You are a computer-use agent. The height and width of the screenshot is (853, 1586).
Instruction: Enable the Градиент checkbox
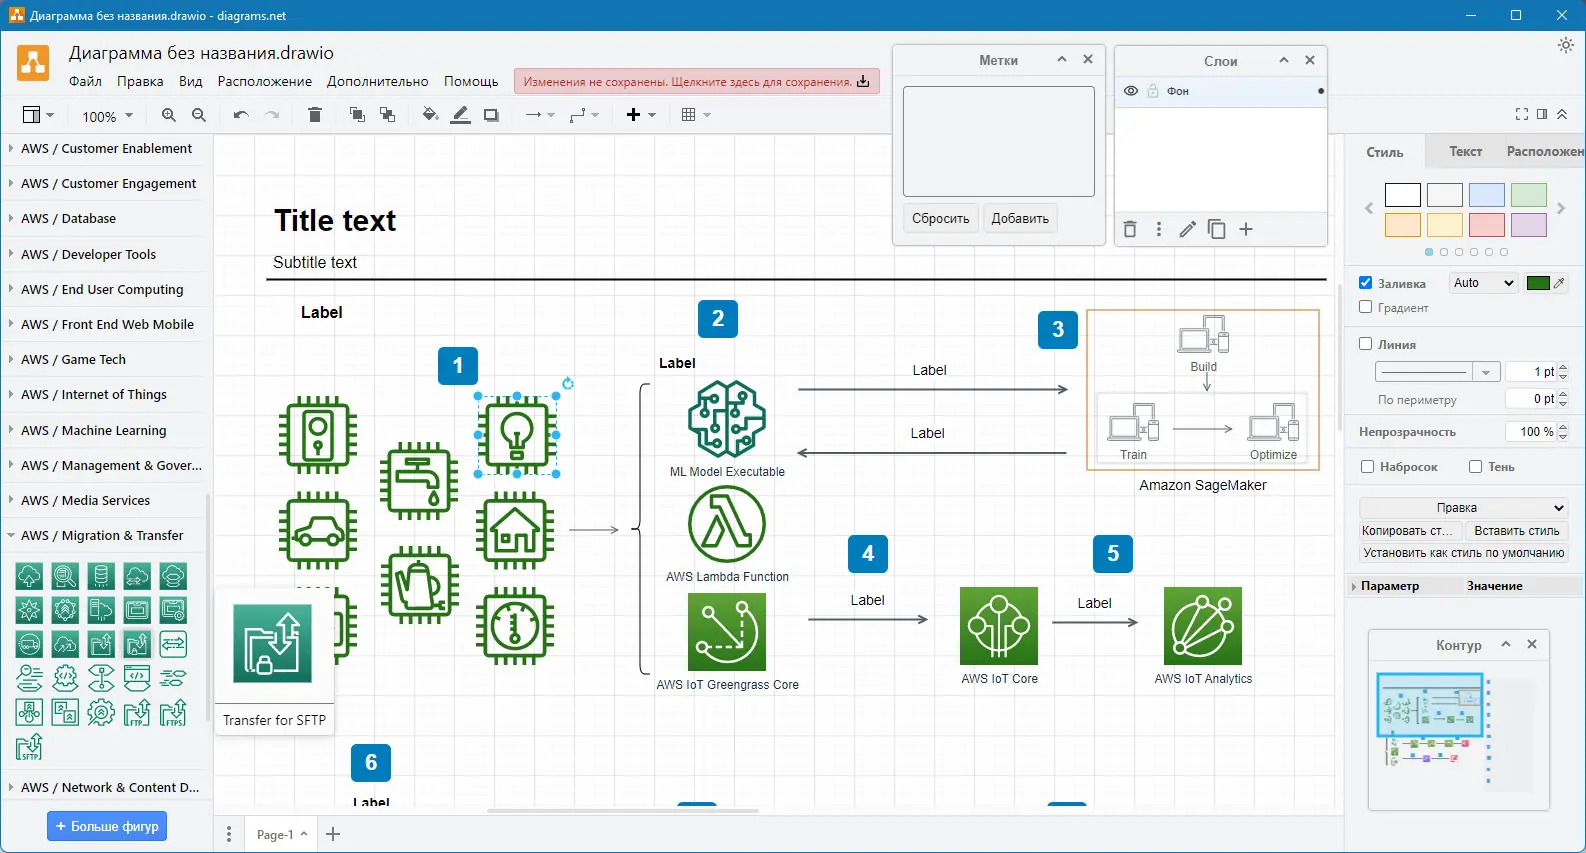pos(1365,307)
